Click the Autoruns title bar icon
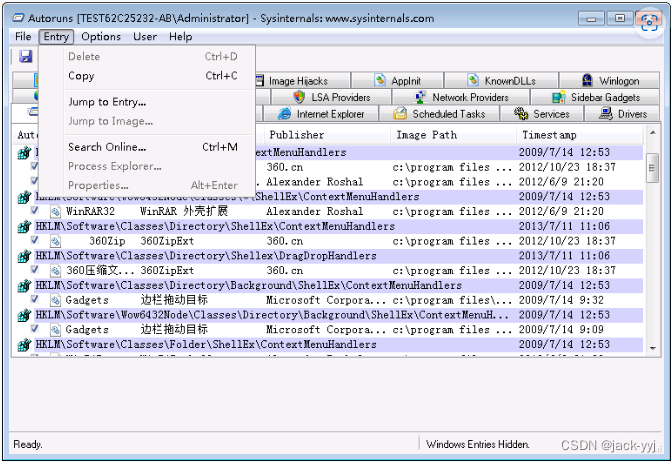The width and height of the screenshot is (671, 462). point(18,18)
